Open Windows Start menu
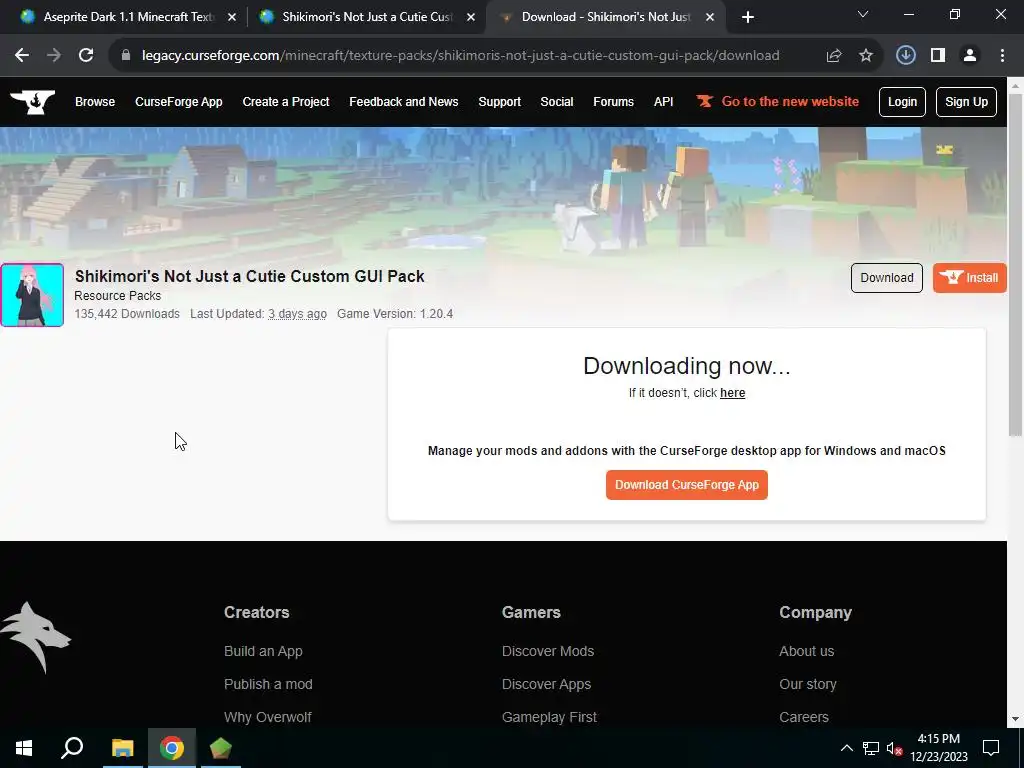Viewport: 1024px width, 768px height. [24, 748]
